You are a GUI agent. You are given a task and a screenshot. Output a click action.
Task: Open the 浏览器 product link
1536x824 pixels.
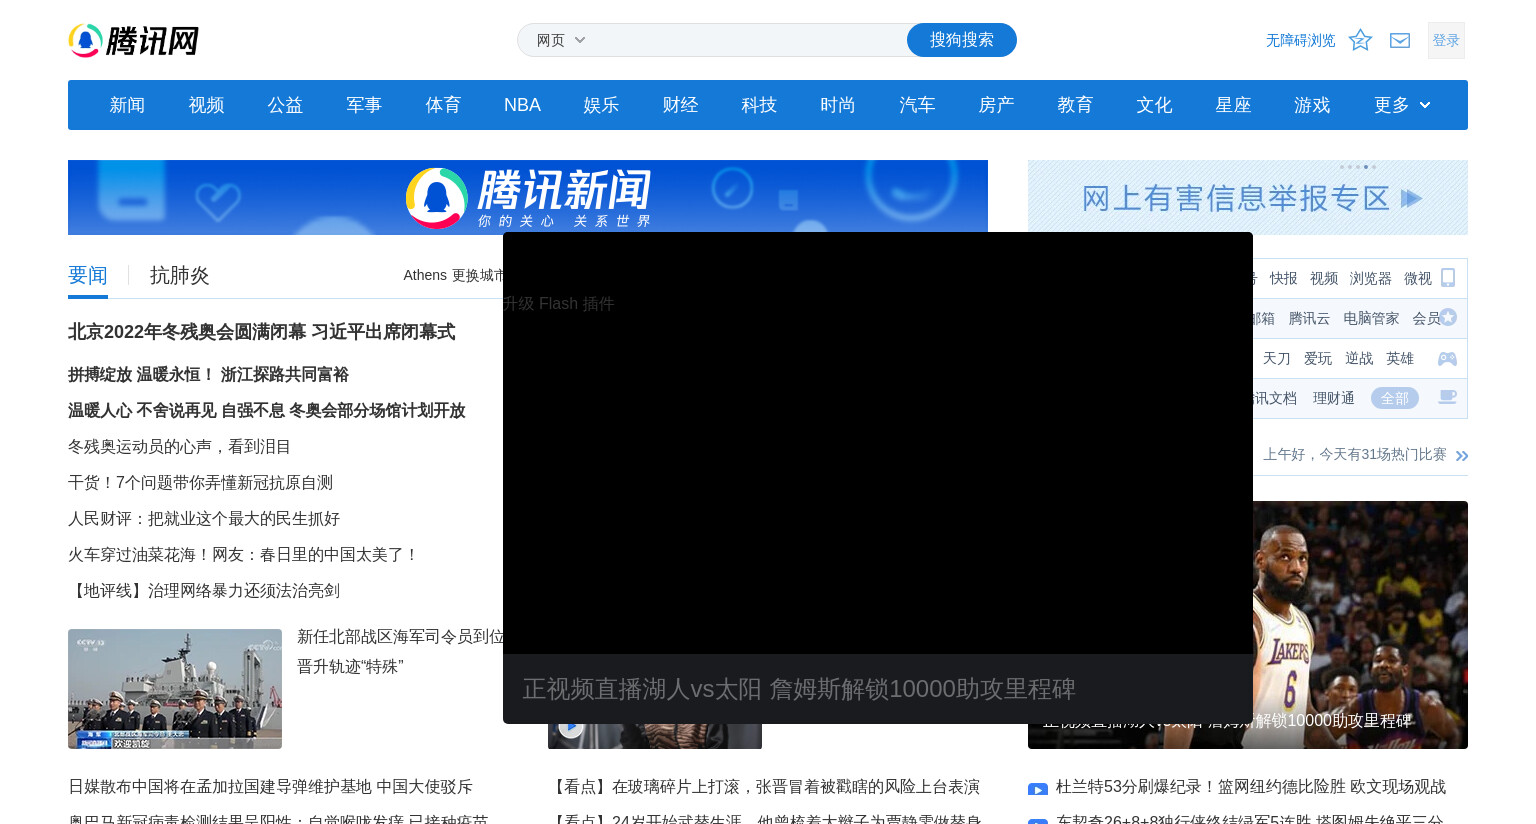tap(1370, 278)
